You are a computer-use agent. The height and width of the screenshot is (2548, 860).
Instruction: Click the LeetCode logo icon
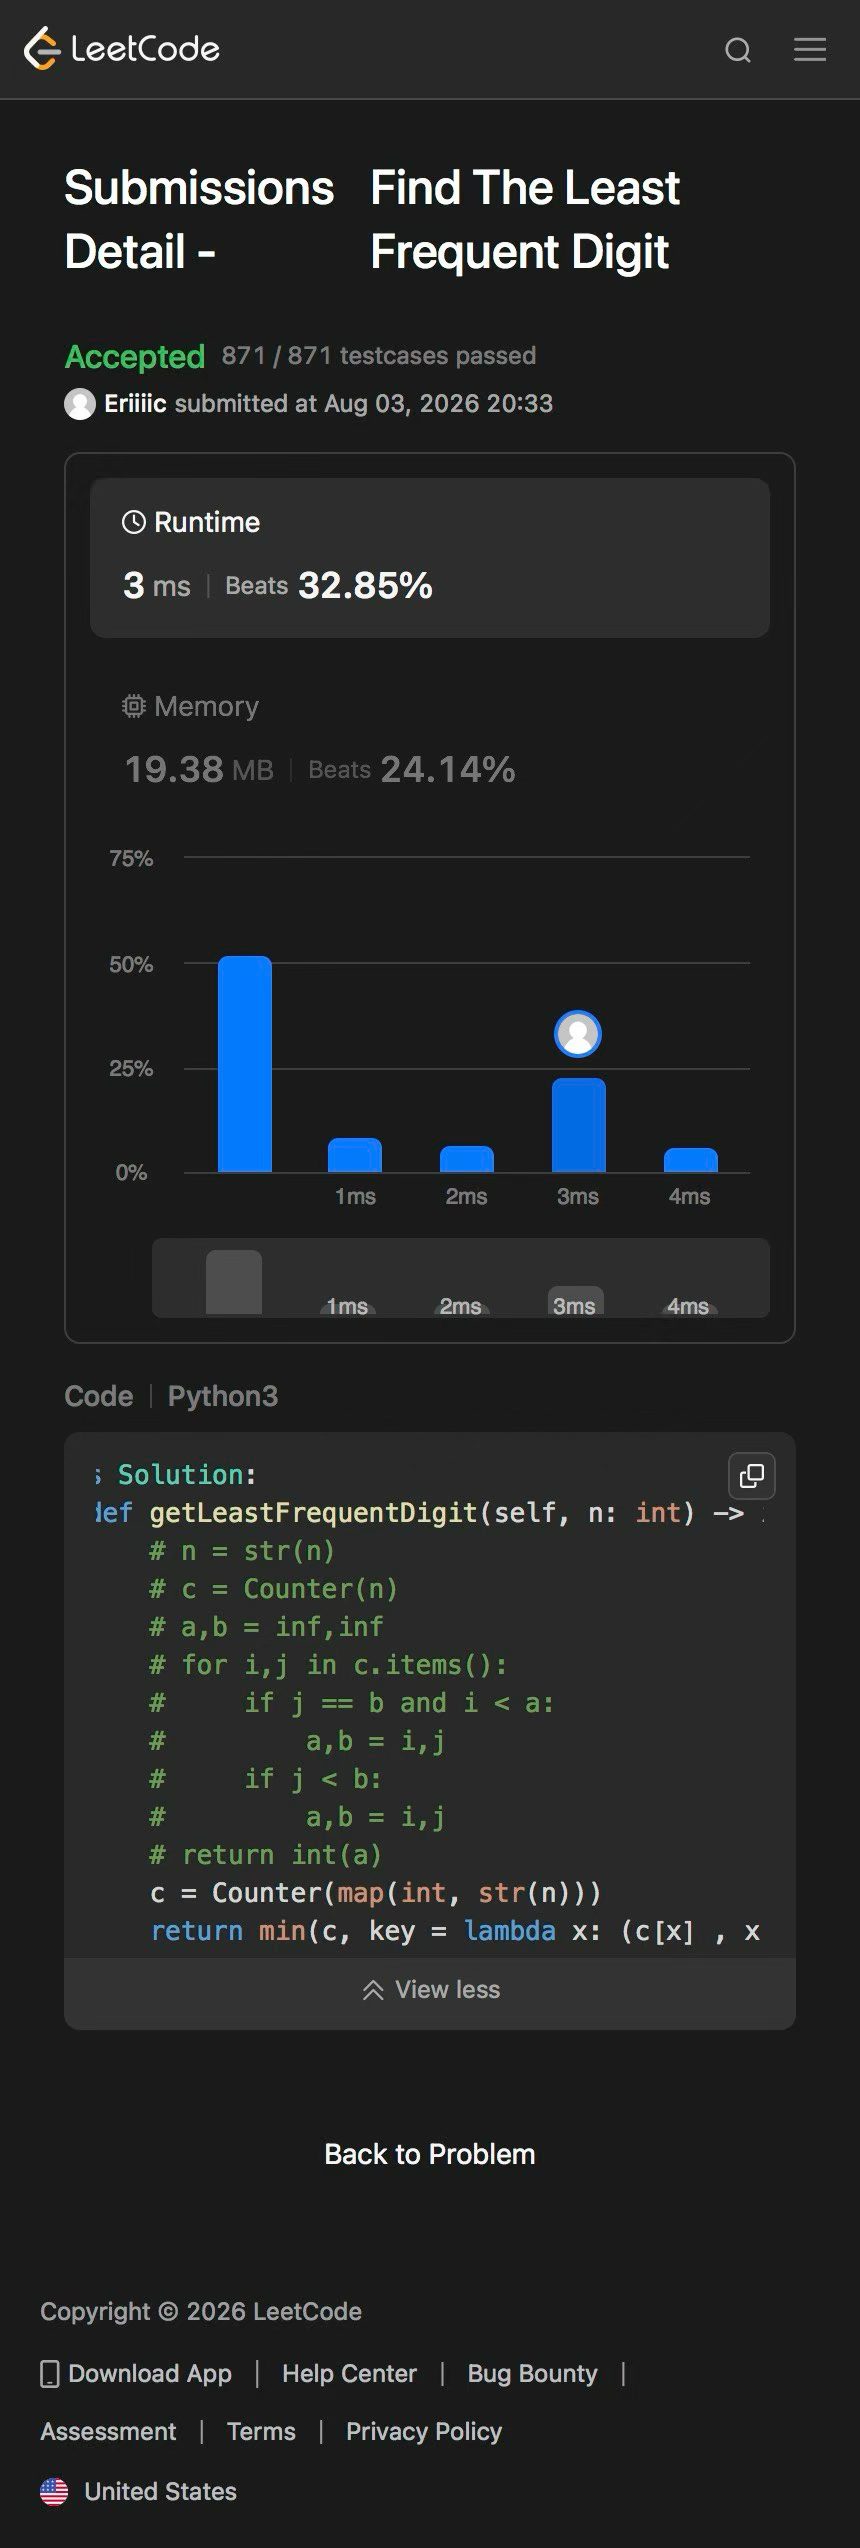pos(42,49)
